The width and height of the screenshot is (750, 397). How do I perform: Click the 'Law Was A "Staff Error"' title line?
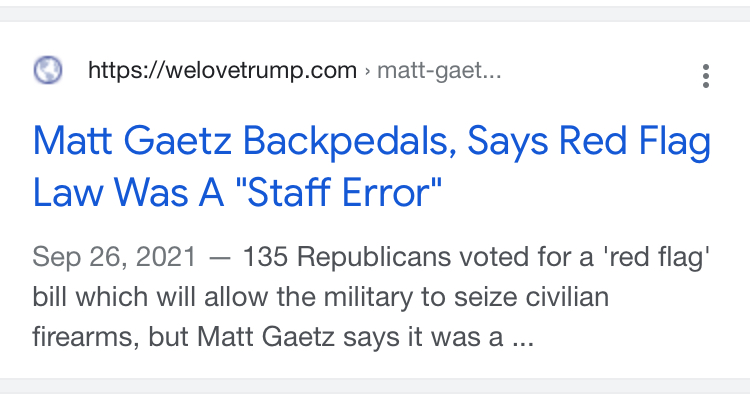point(237,192)
